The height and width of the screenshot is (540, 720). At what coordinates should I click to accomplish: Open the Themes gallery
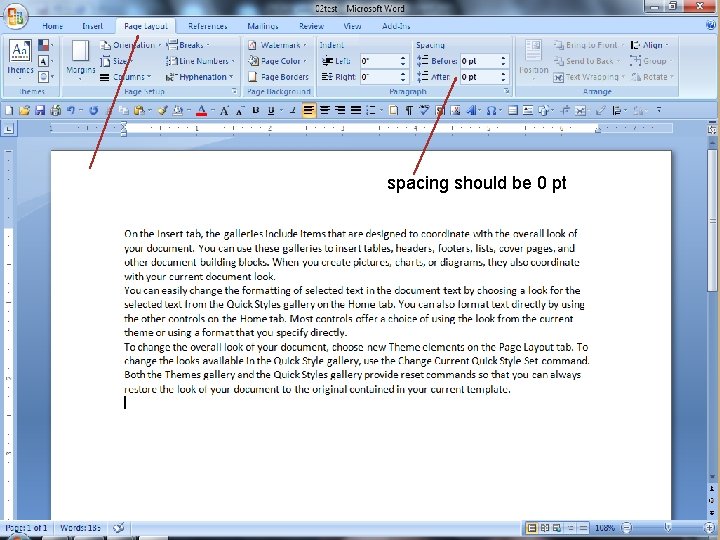(x=20, y=59)
